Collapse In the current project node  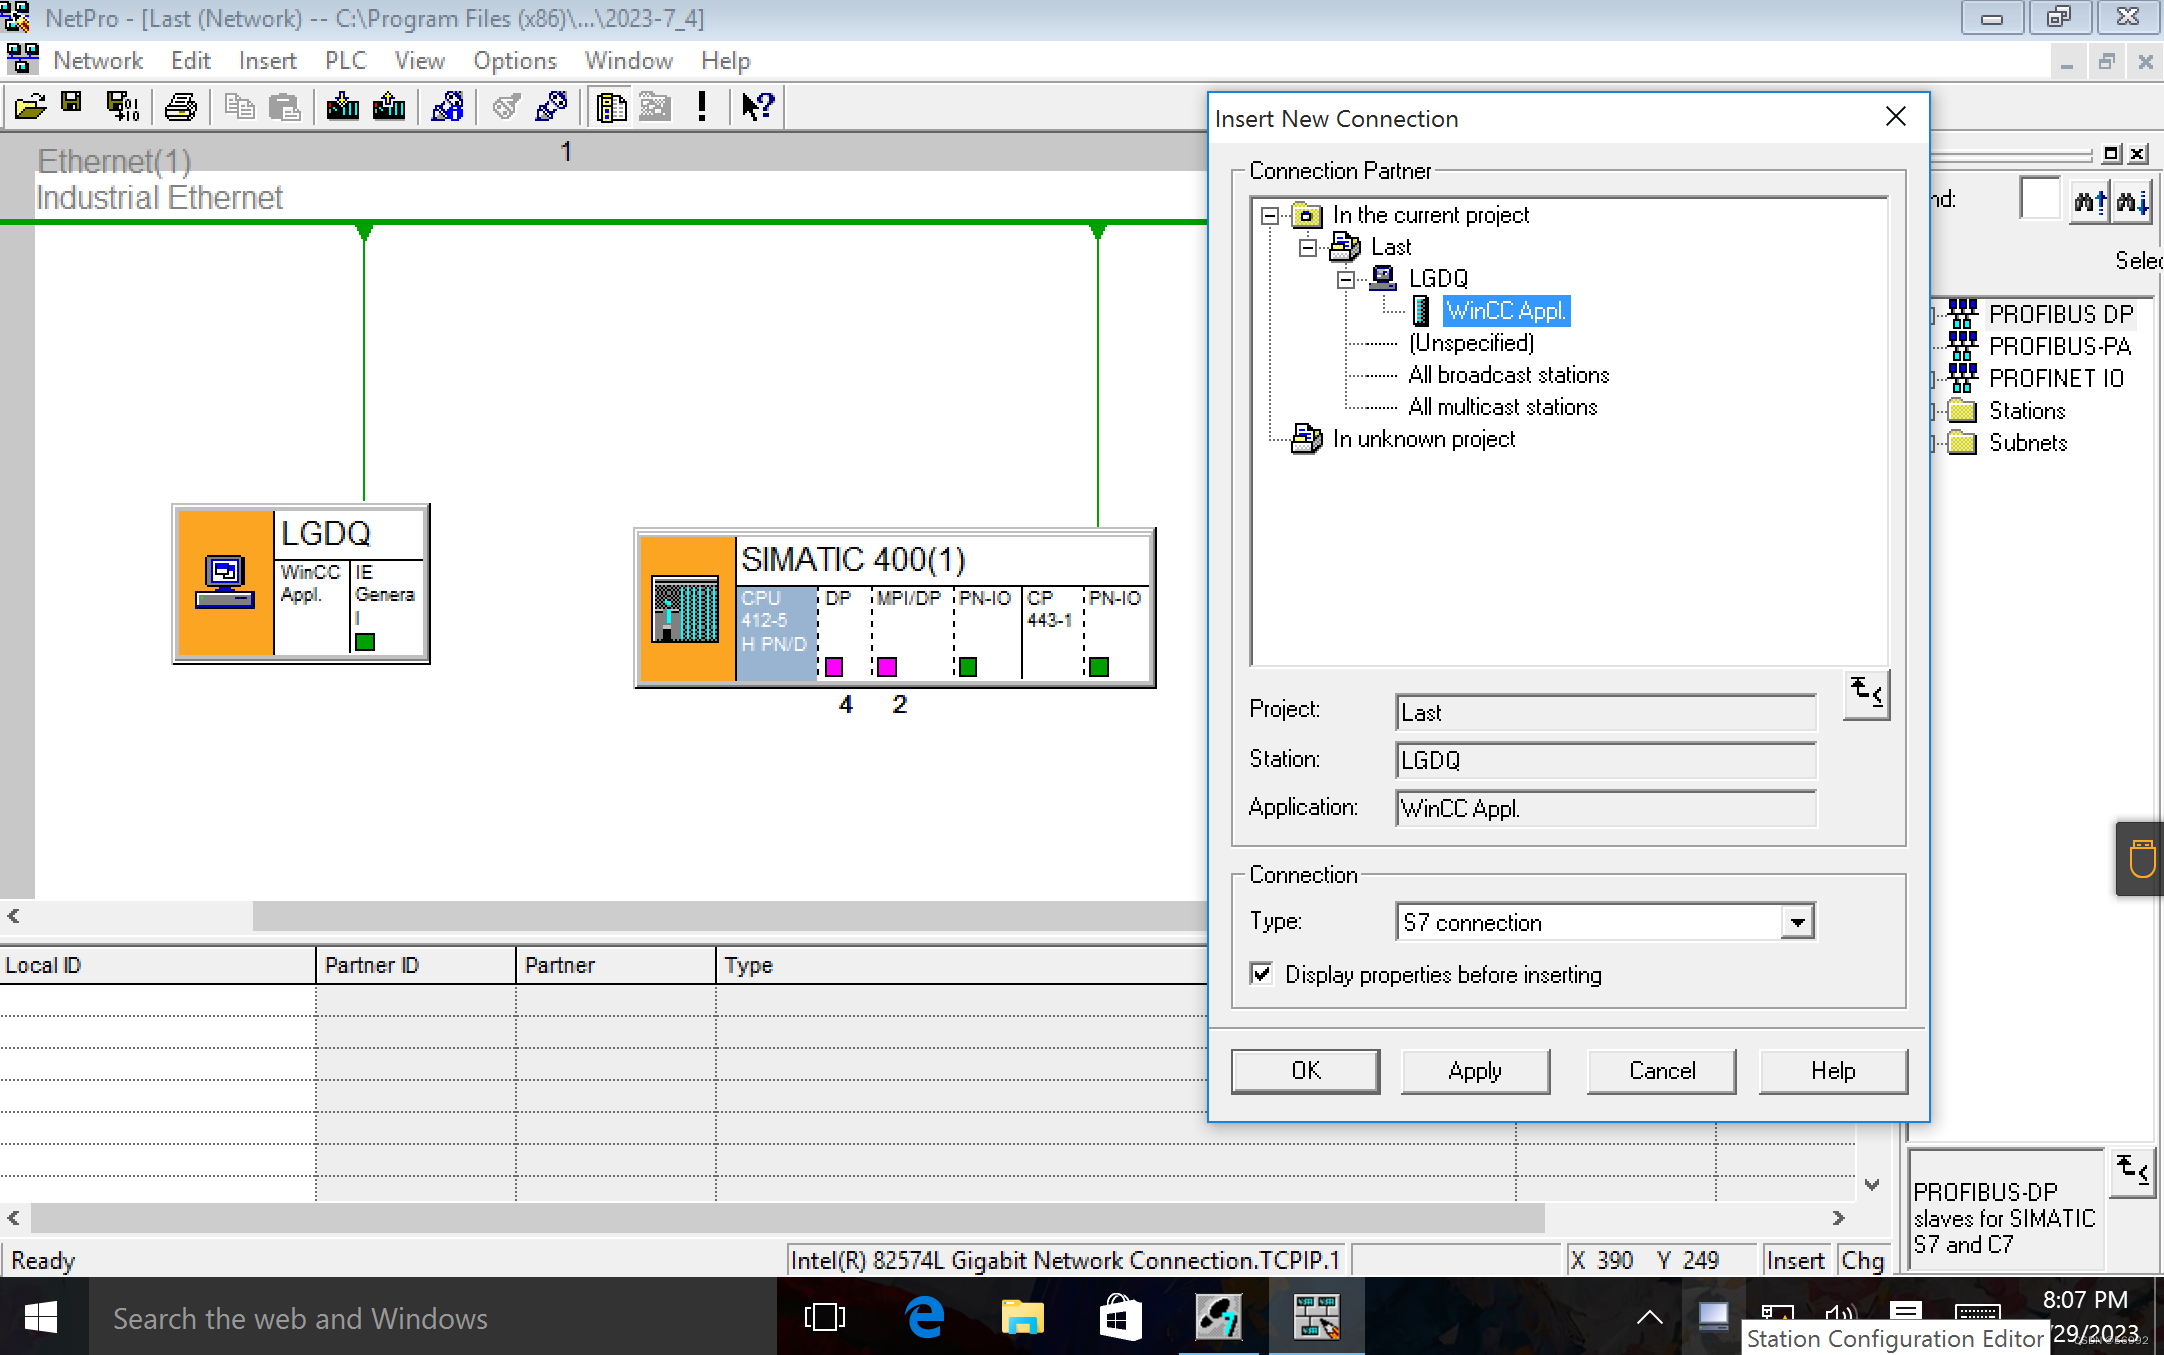pyautogui.click(x=1270, y=215)
